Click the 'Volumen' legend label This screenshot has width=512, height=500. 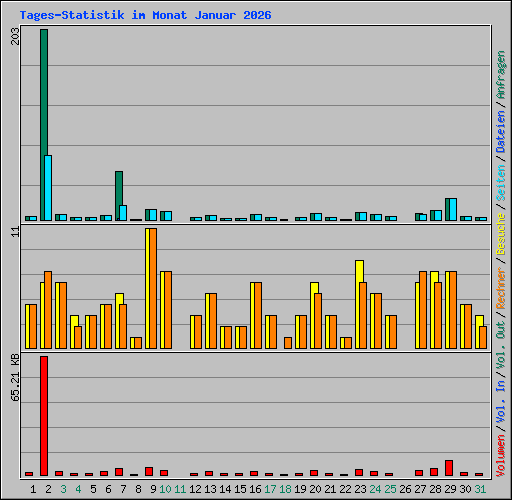tap(501, 456)
